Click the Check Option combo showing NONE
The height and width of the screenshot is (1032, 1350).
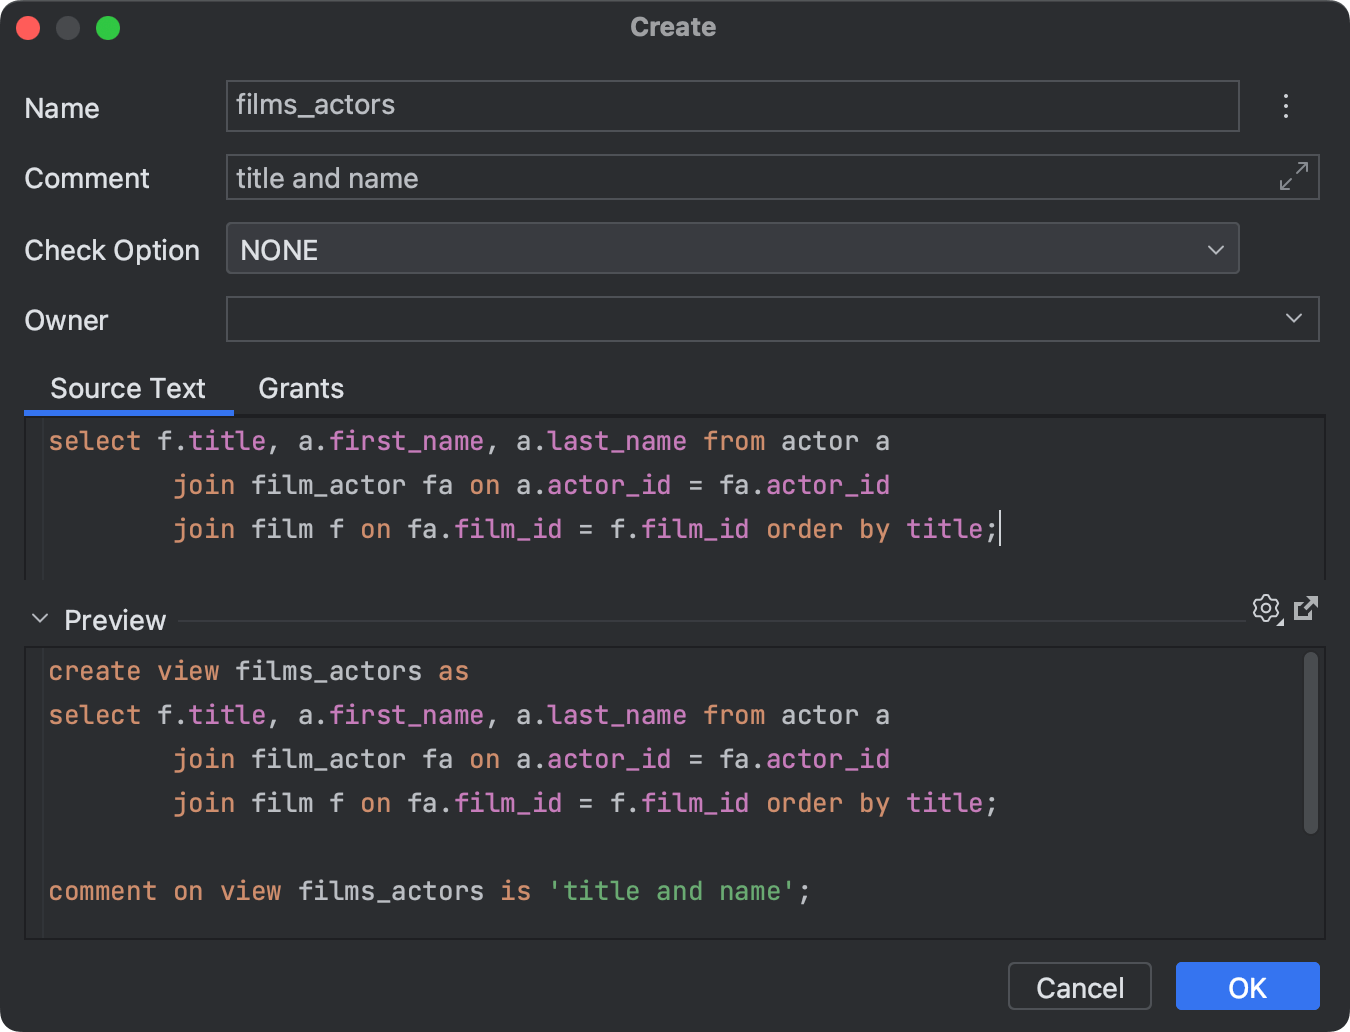(x=700, y=249)
